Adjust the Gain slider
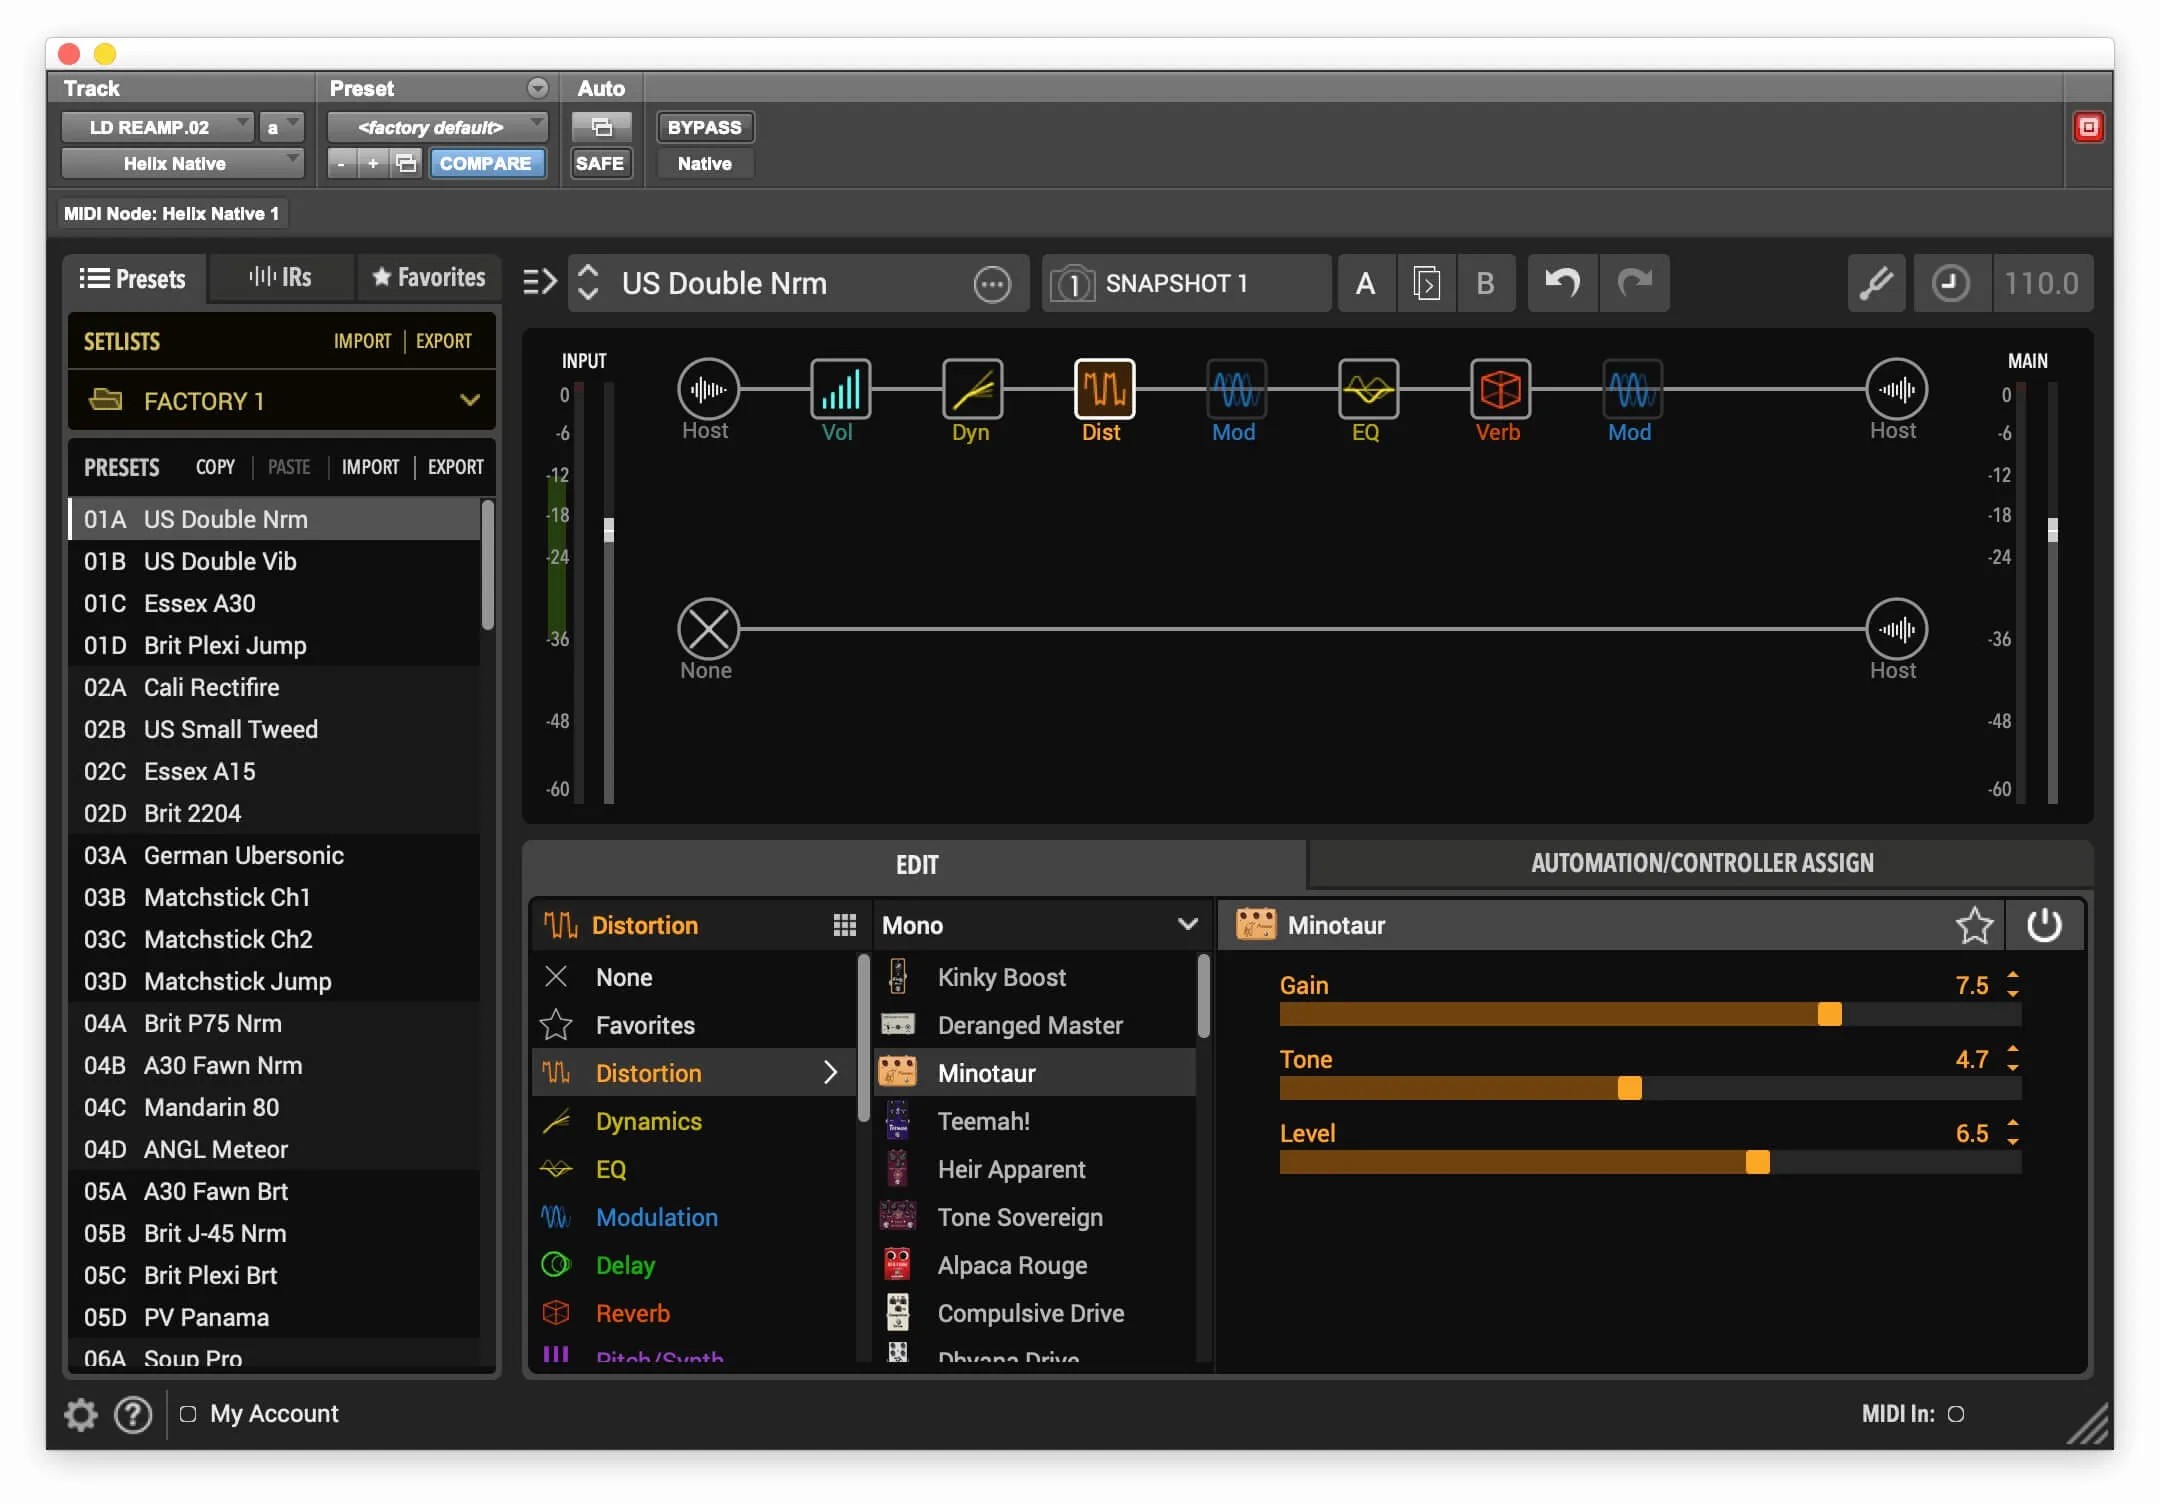Viewport: 2160px width, 1504px height. click(x=1650, y=1014)
